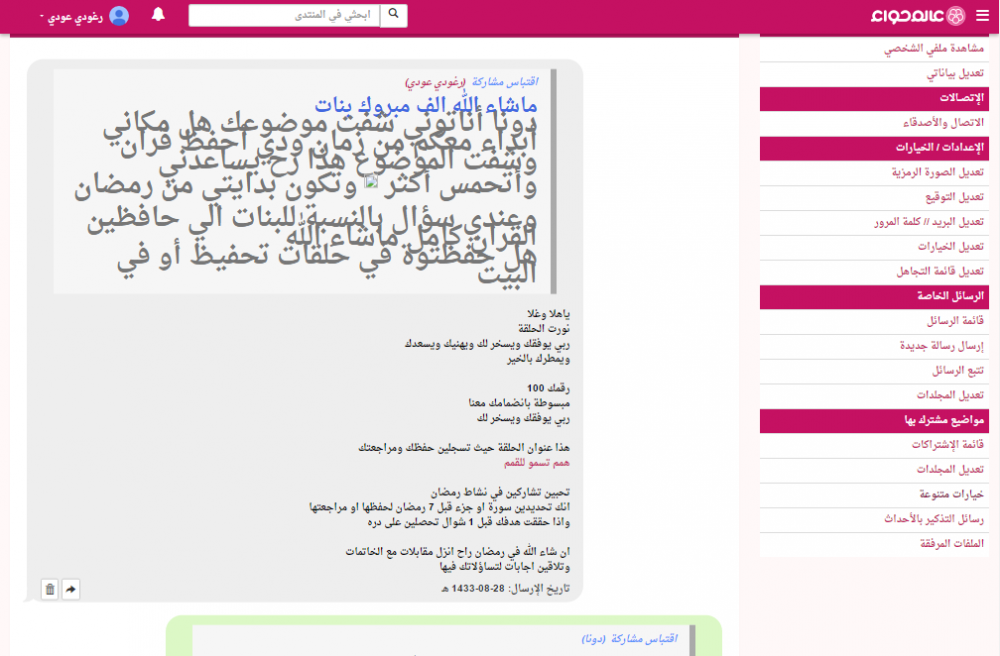The image size is (1000, 656).
Task: Click the forward arrow icon on message
Action: 71,590
